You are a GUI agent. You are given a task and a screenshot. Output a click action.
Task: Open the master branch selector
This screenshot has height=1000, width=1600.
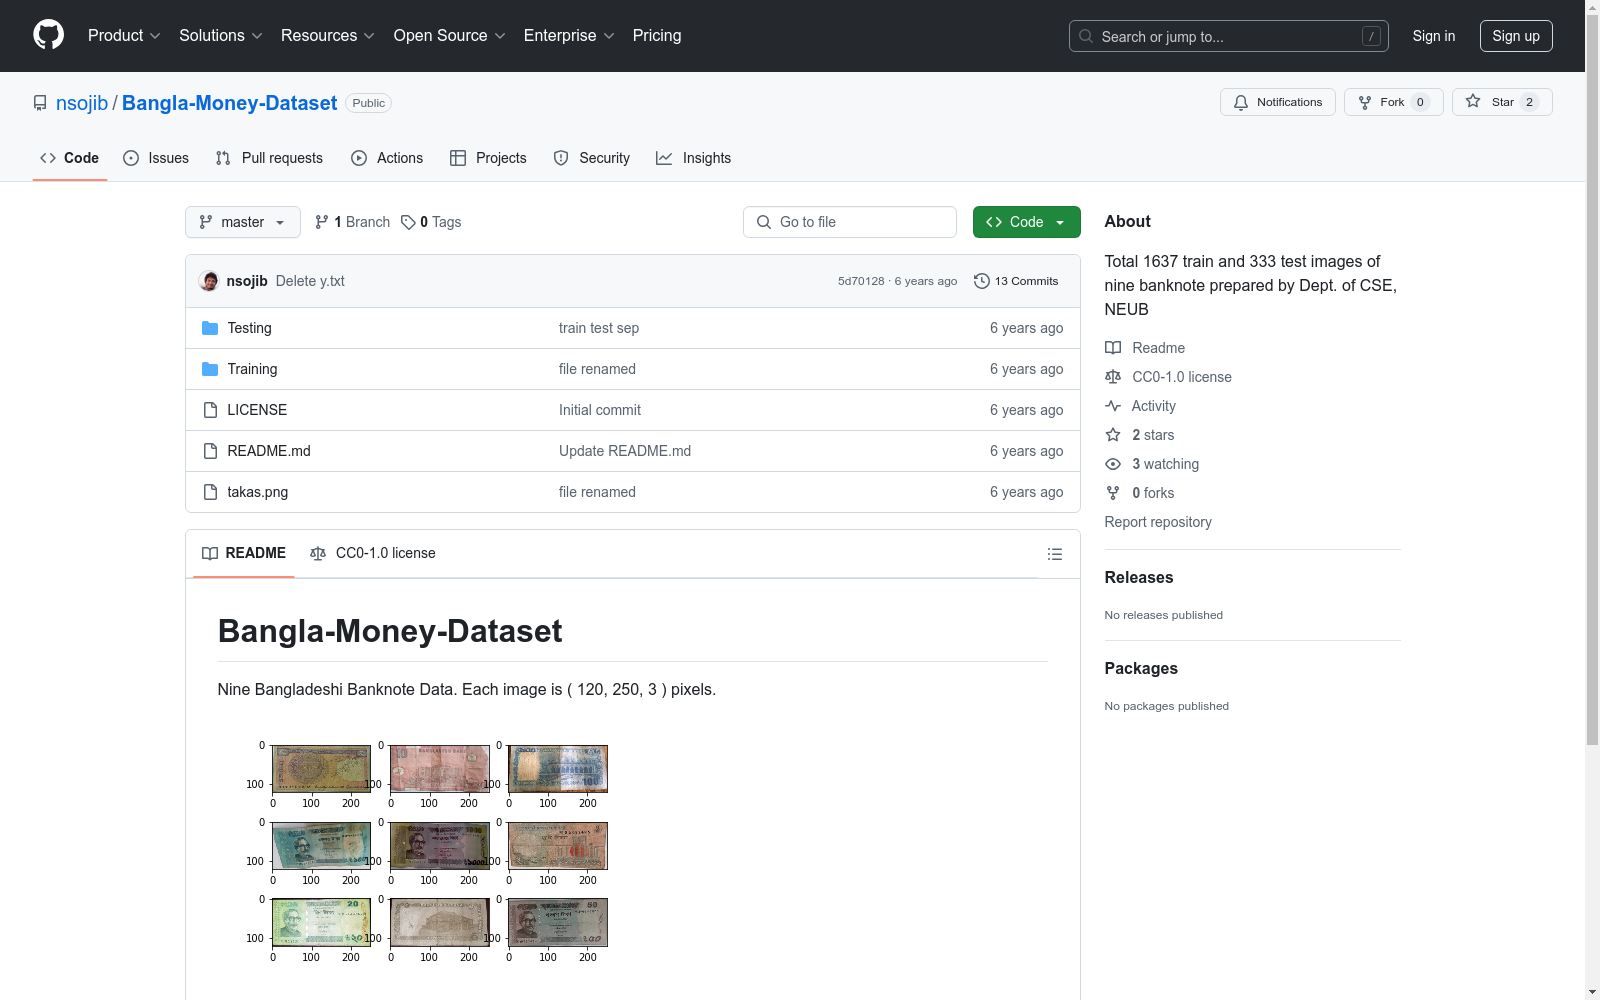click(x=243, y=222)
